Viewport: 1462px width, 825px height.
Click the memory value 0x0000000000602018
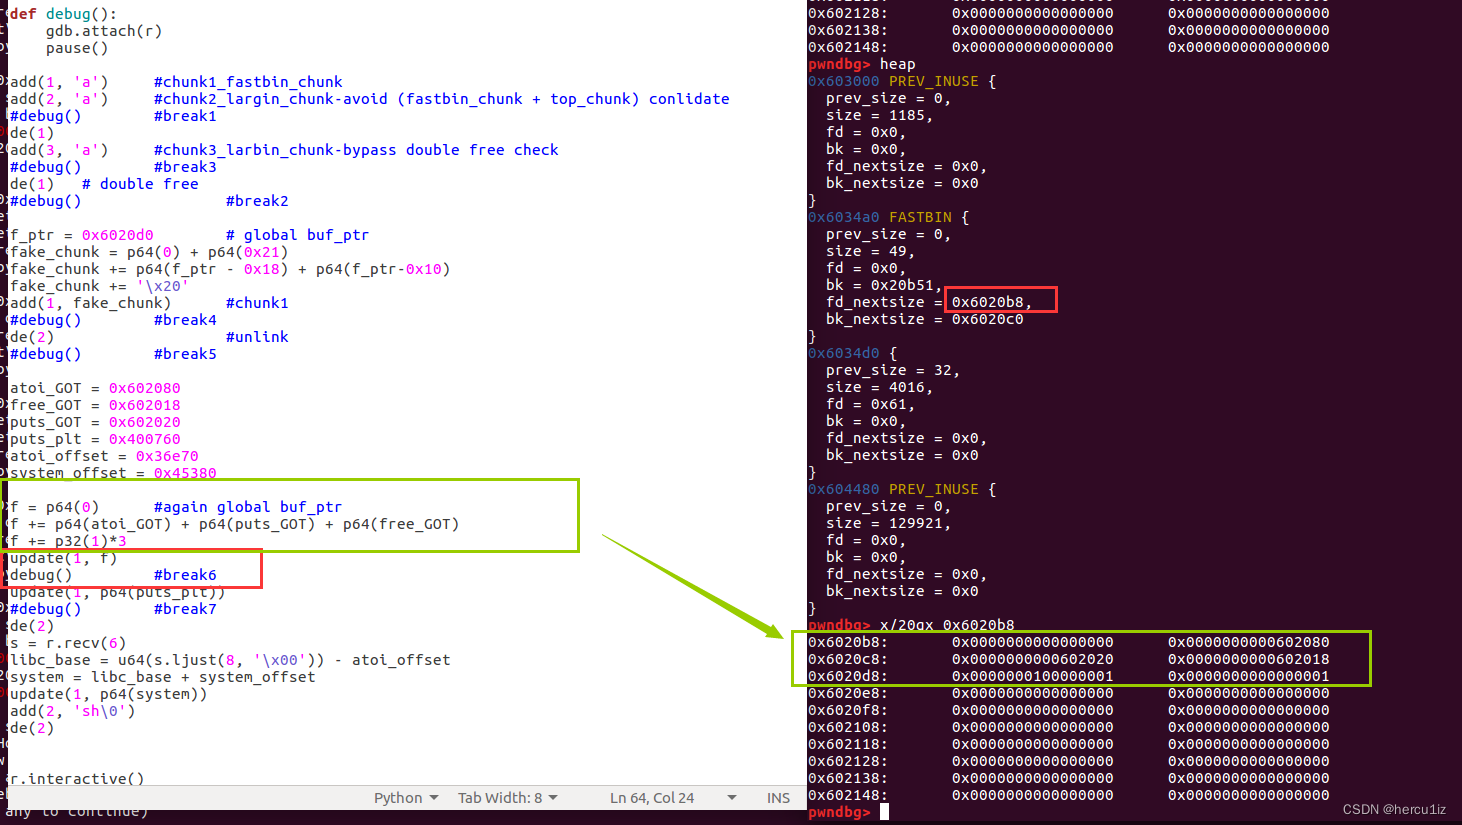pos(1249,659)
